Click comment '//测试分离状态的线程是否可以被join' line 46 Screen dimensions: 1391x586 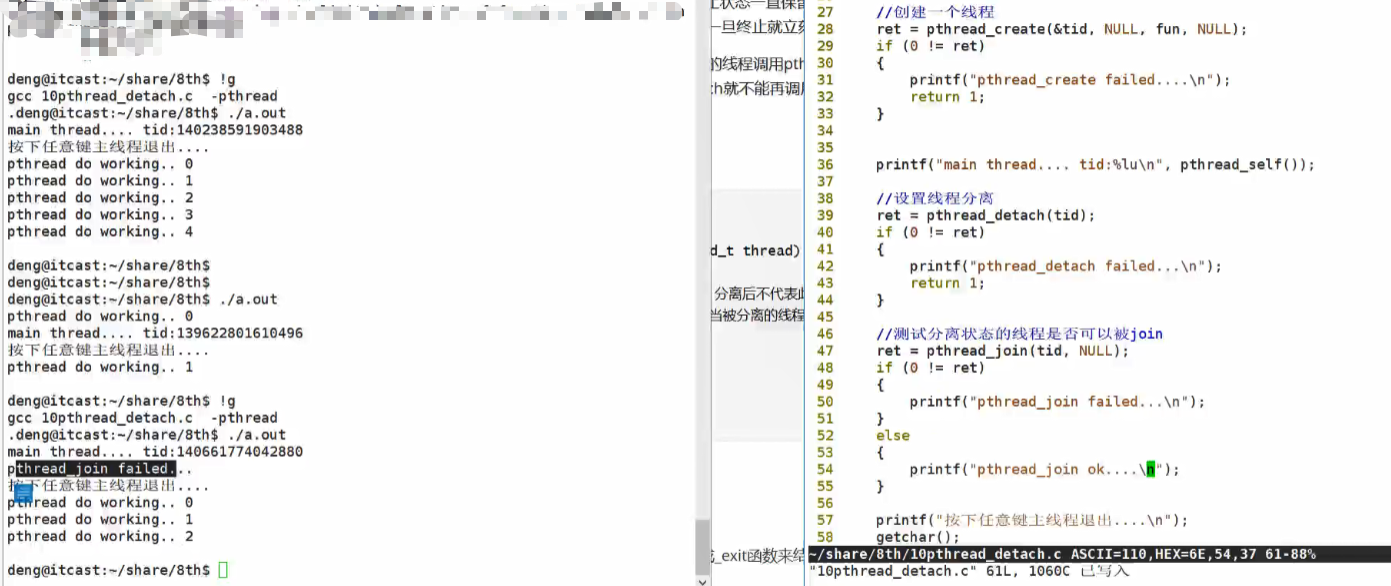pyautogui.click(x=1019, y=334)
